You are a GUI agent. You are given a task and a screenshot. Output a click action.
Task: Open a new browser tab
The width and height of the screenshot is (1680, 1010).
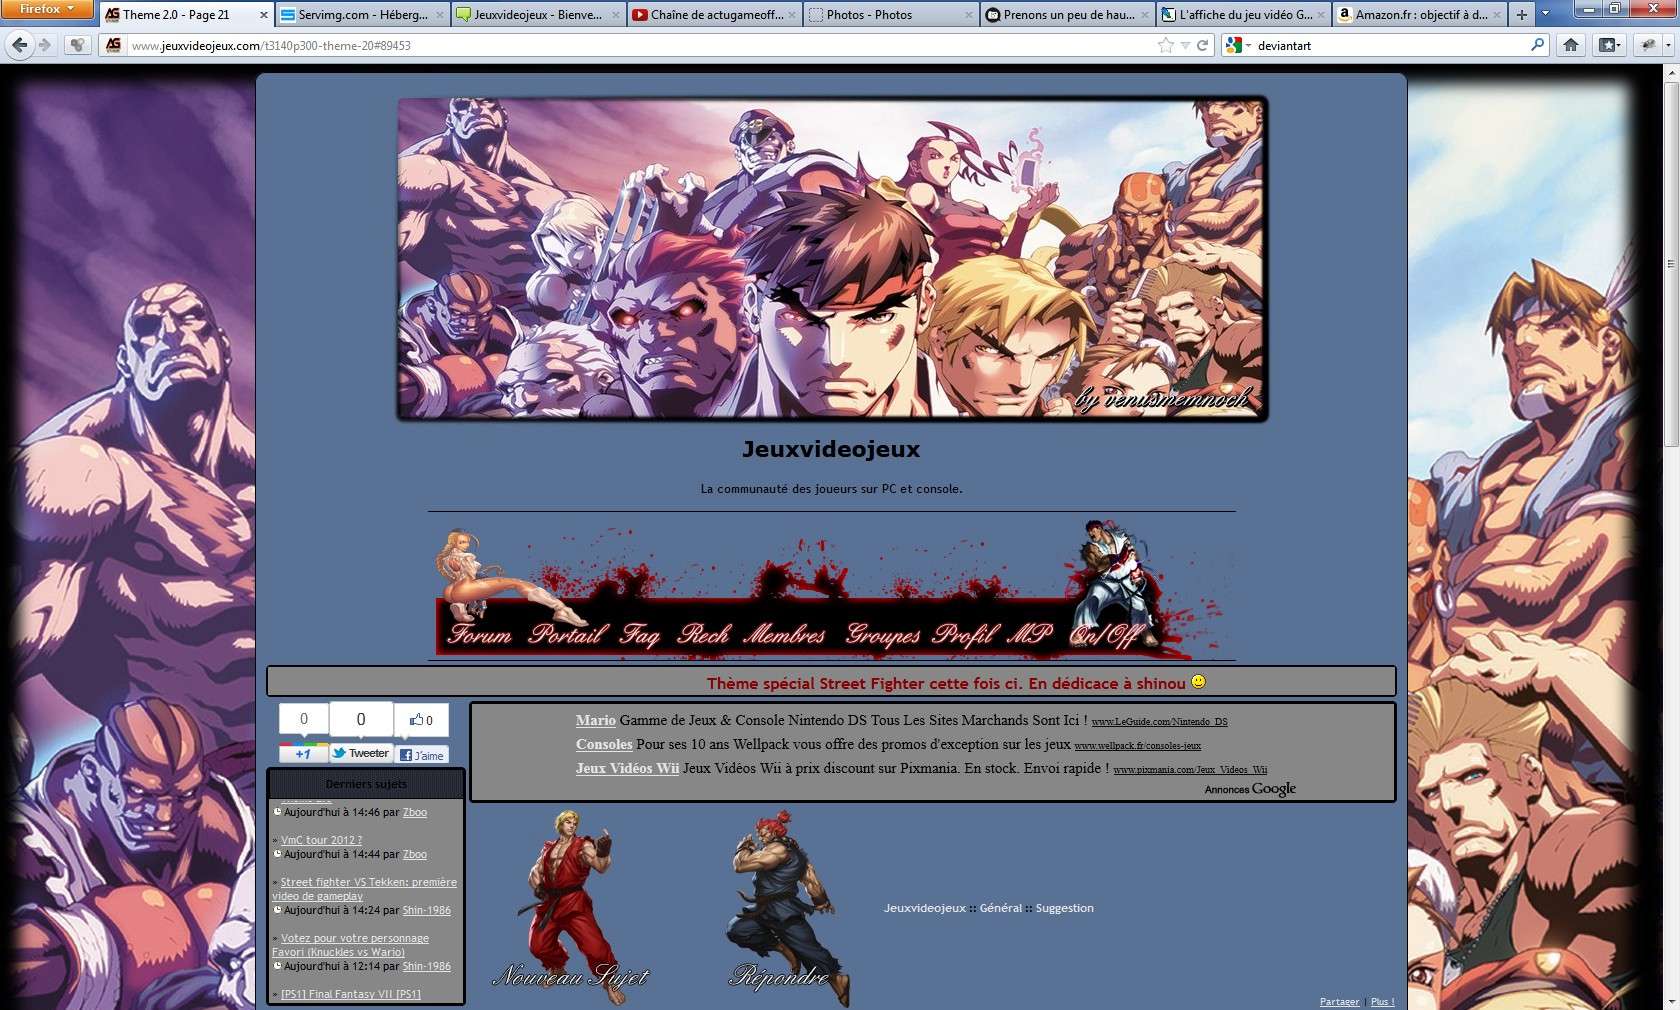coord(1521,14)
